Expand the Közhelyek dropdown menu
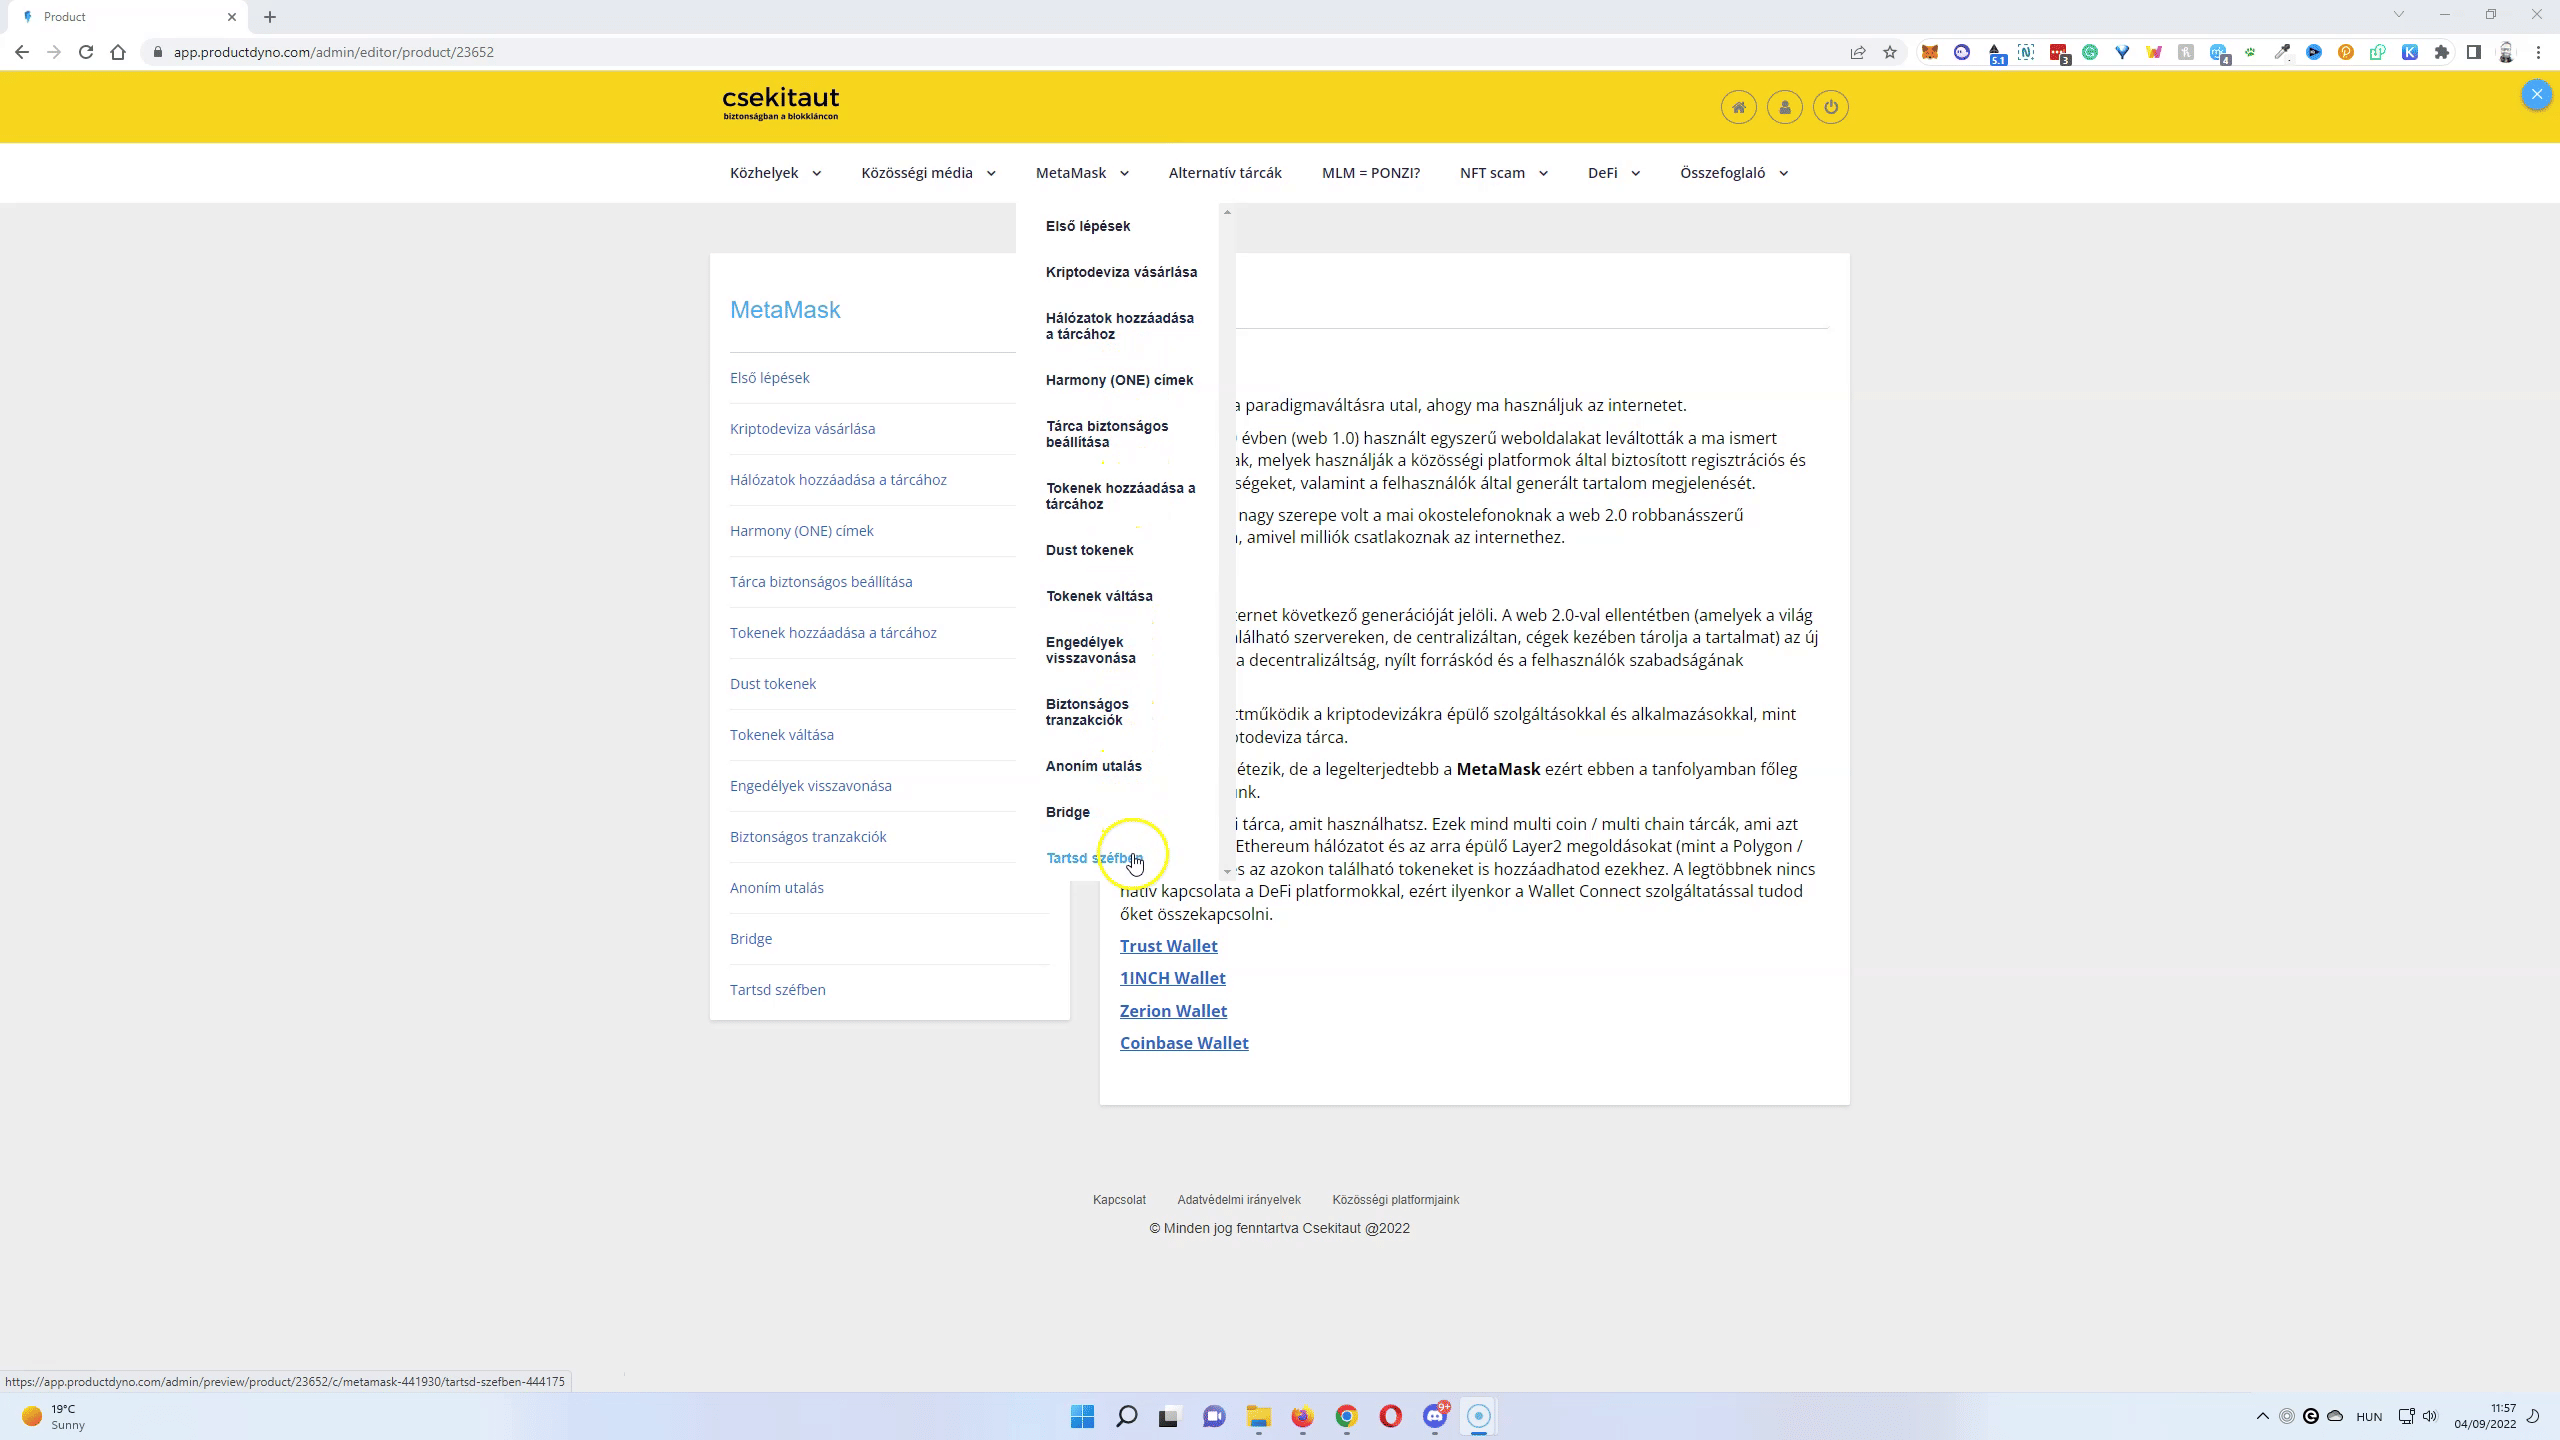This screenshot has width=2560, height=1440. pyautogui.click(x=775, y=173)
